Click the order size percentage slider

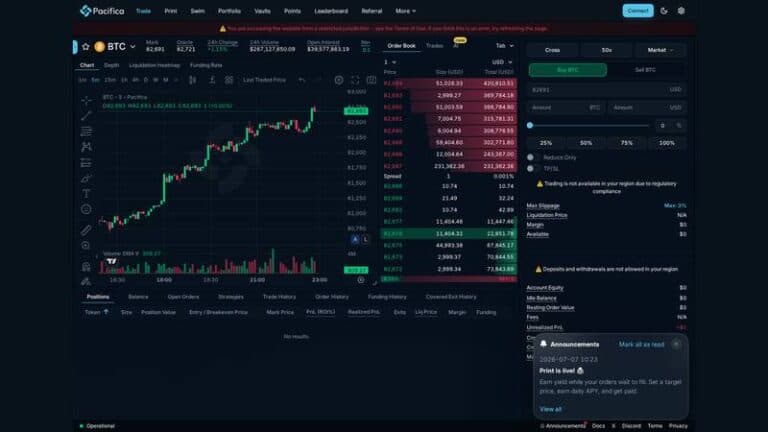click(589, 125)
